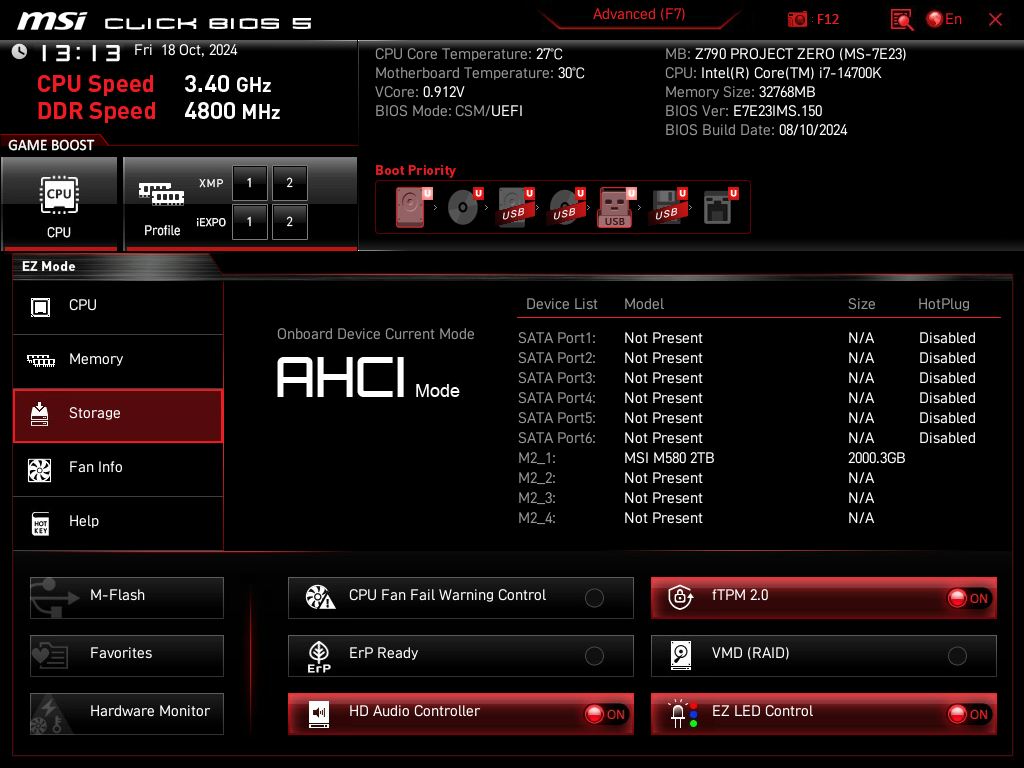
Task: Click SATA Port6 HotPlug Disabled value
Action: click(x=947, y=438)
